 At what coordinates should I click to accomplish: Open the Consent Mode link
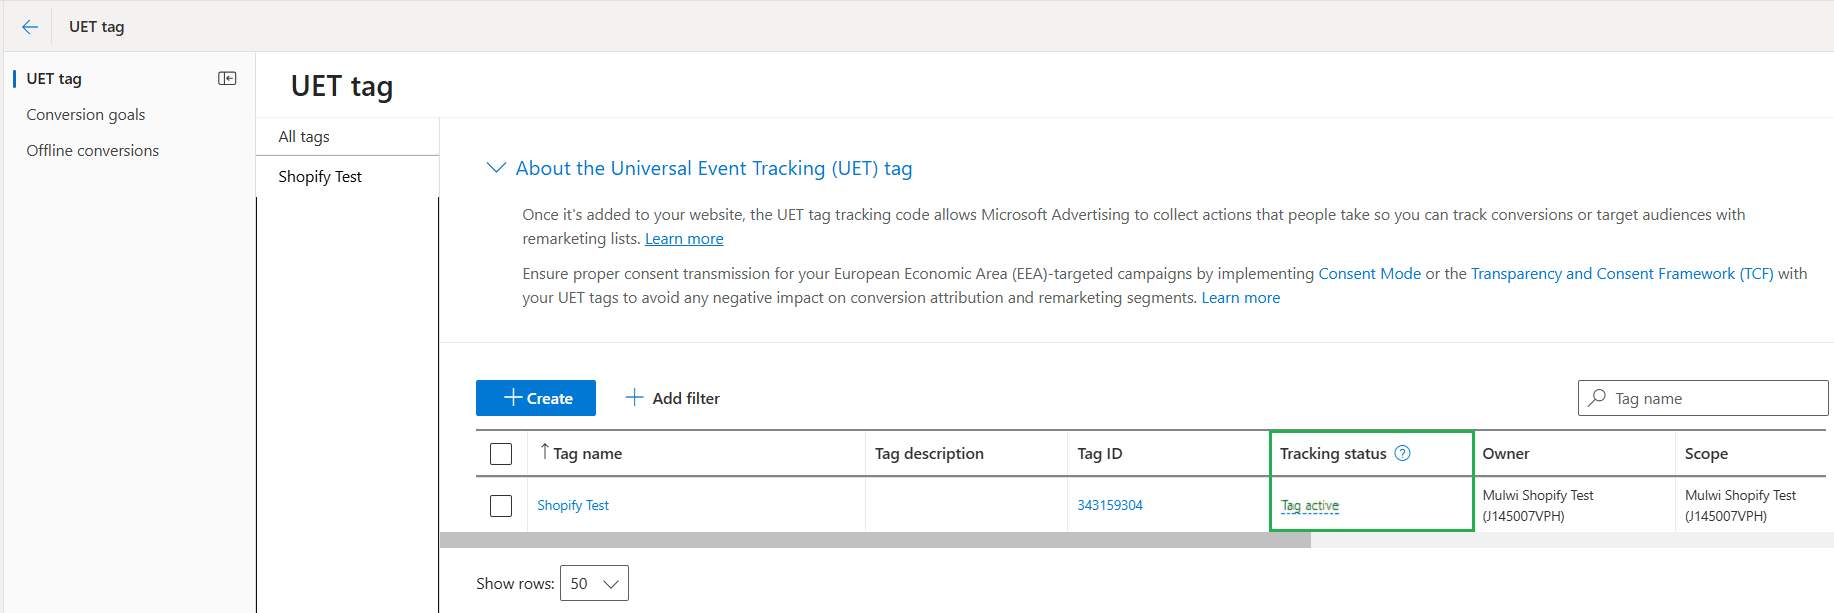click(1369, 273)
